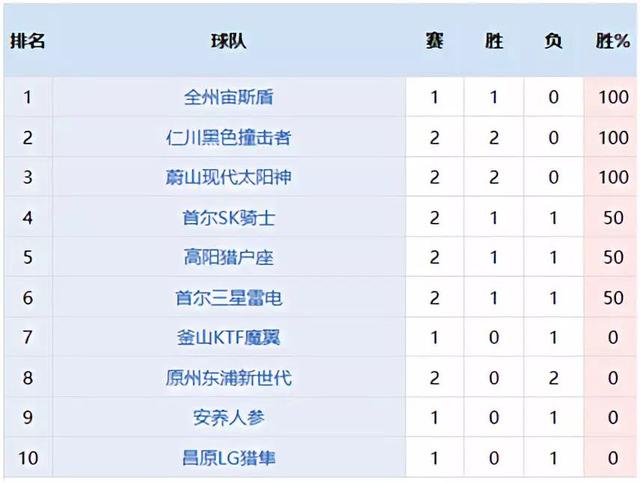
Task: Open 首尔SK骑士 team page
Action: 229,218
